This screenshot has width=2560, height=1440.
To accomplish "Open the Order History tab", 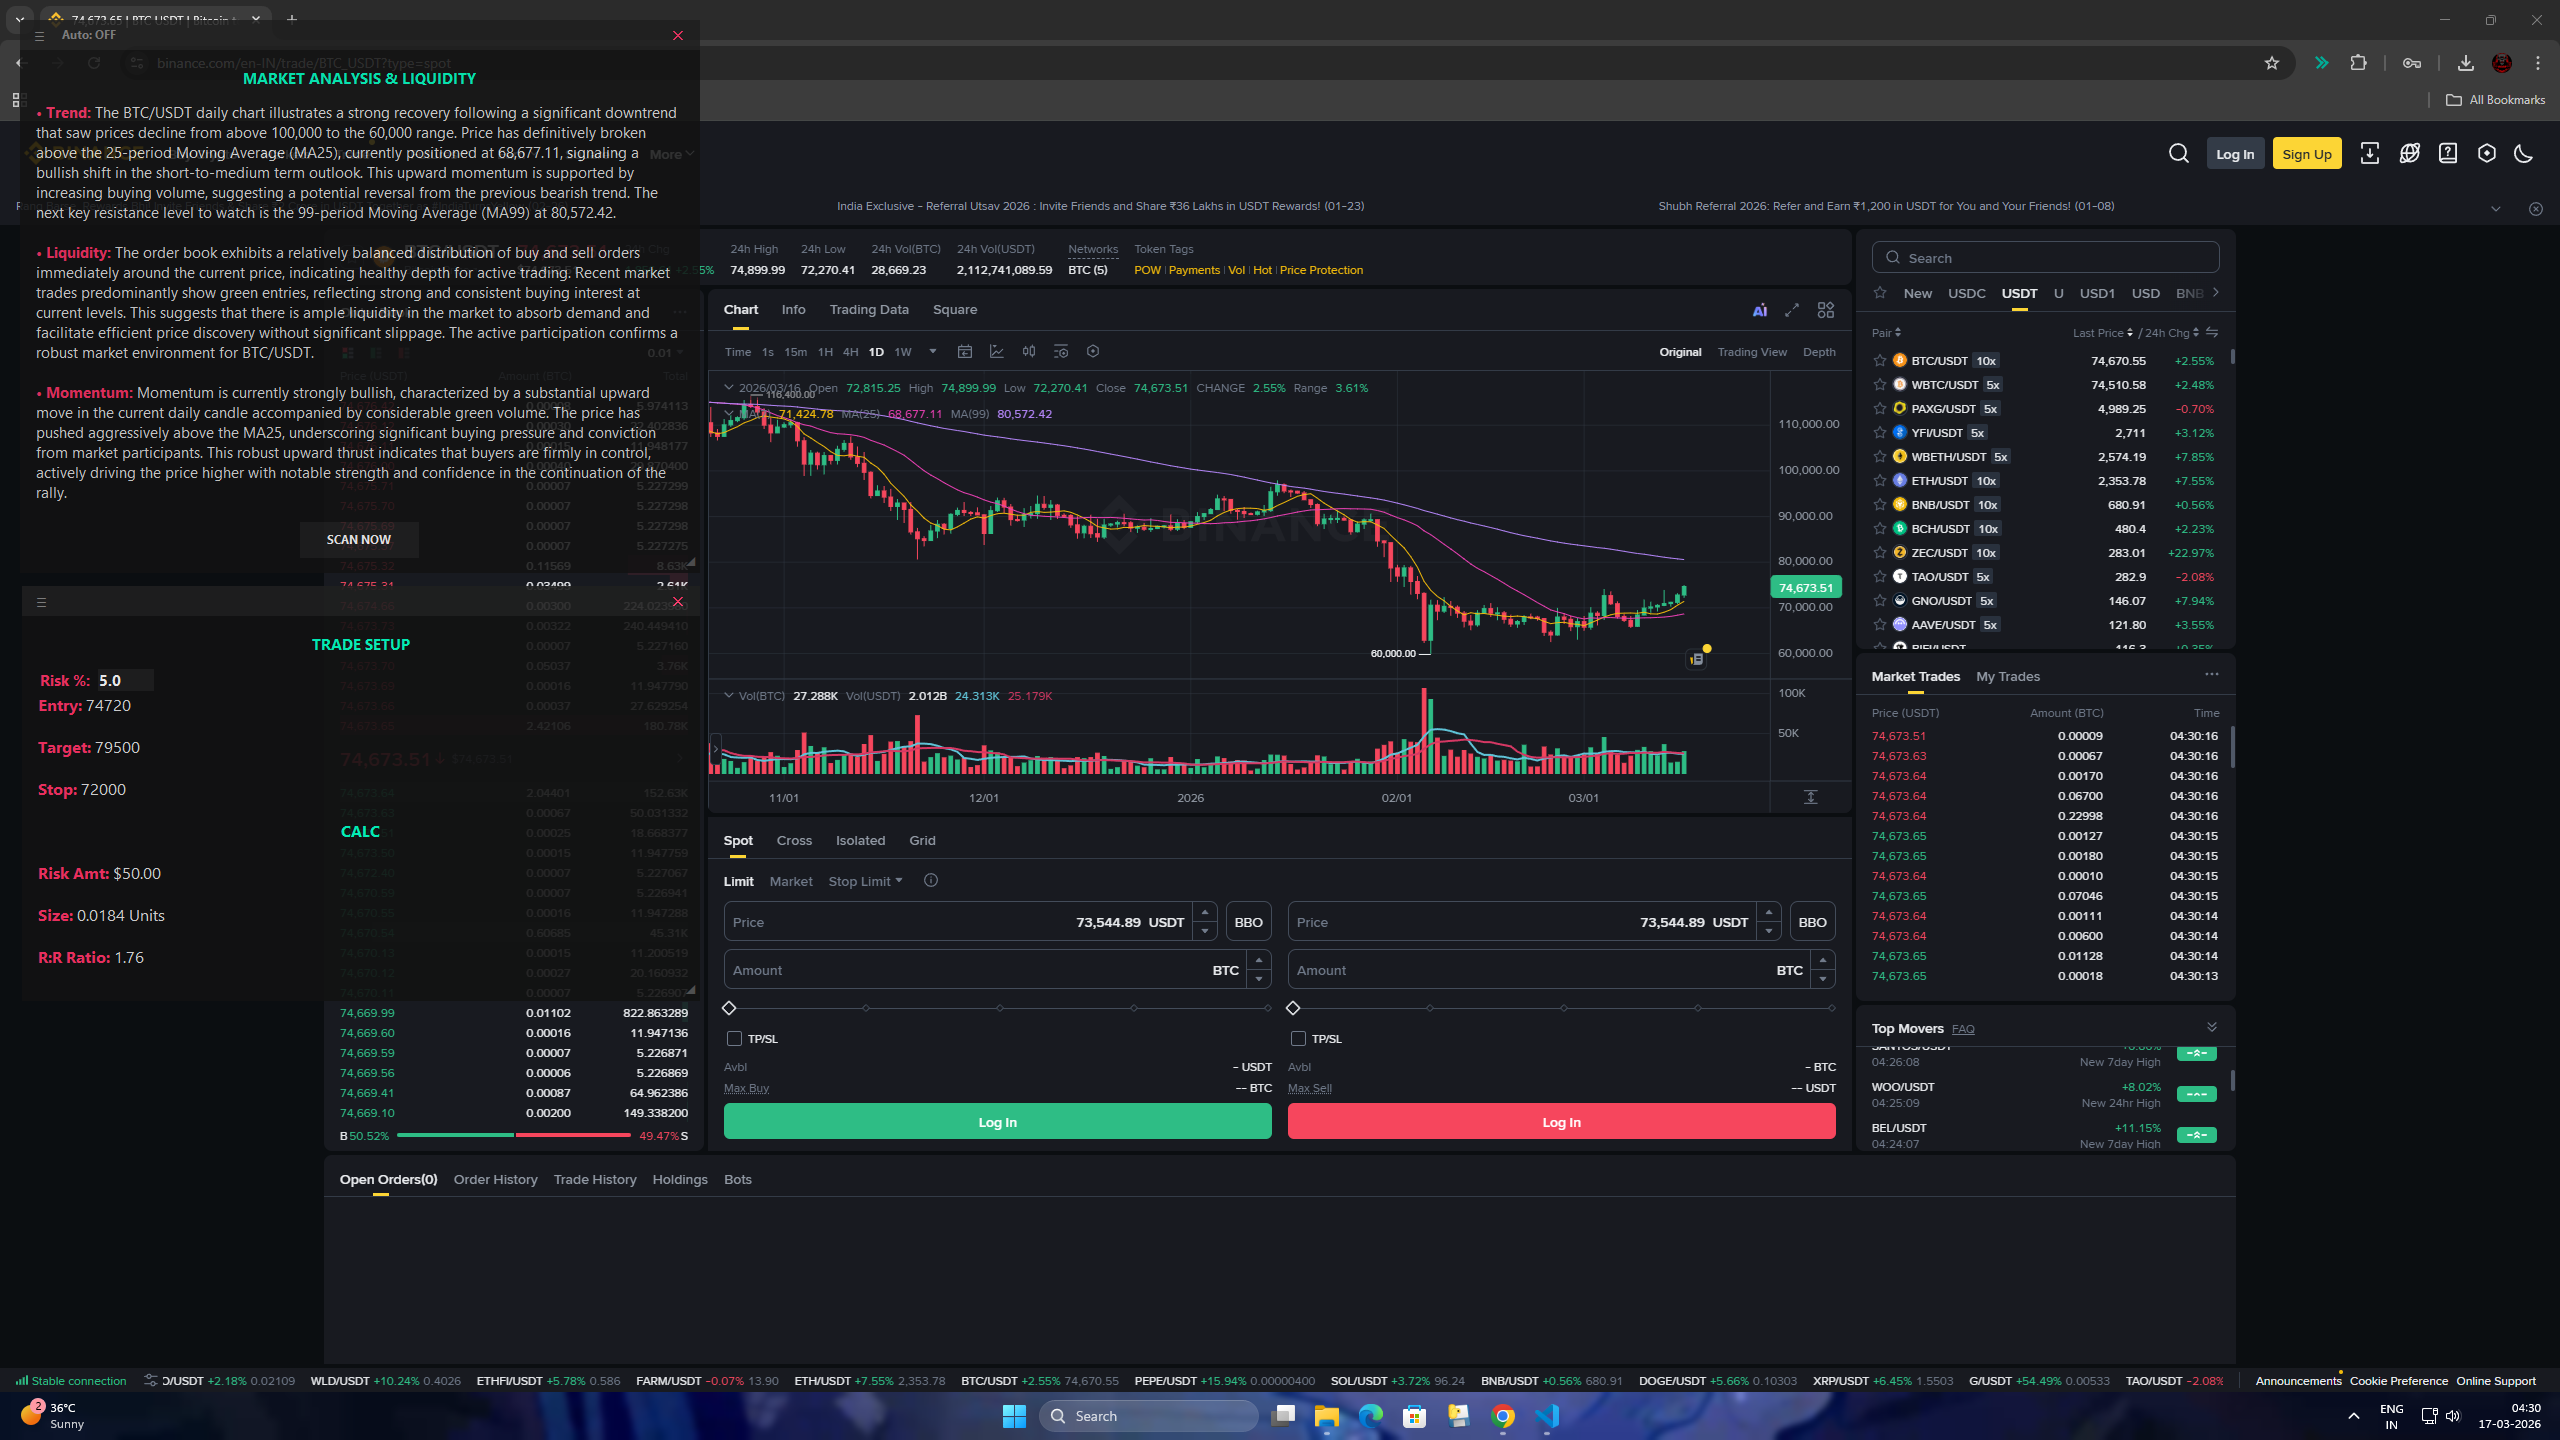I will (x=495, y=1180).
